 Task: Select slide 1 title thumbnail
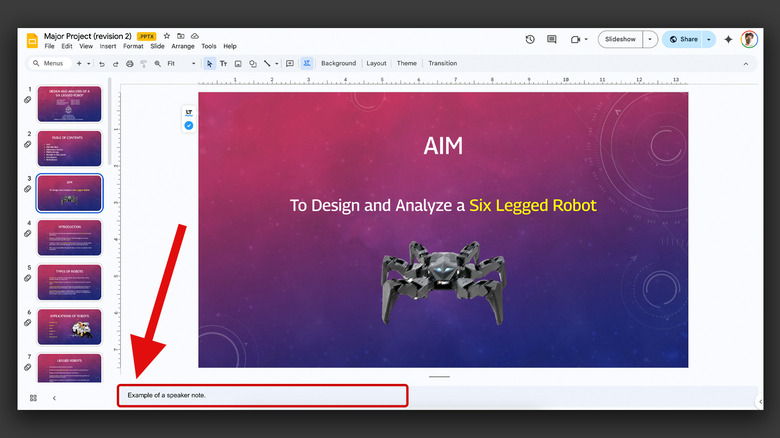(x=69, y=104)
